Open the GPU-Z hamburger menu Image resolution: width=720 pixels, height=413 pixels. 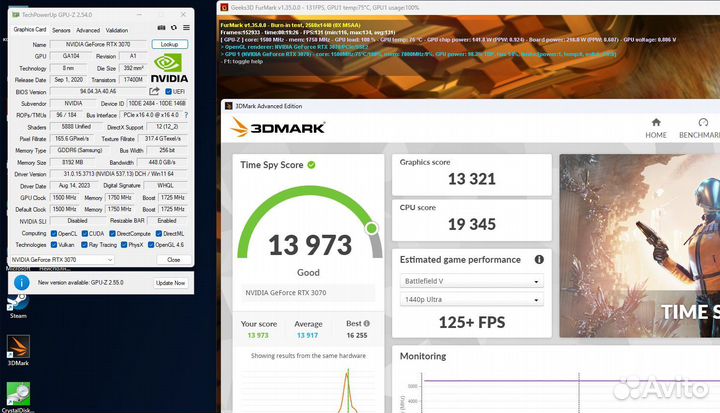pos(186,28)
